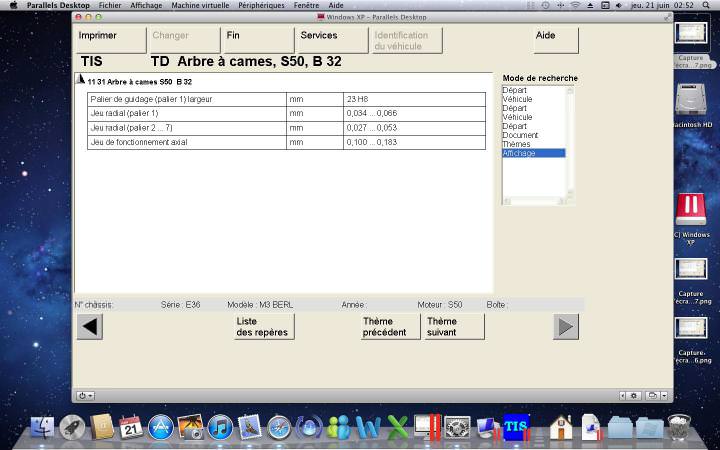Click the Mode de recherche vertical scrollbar

point(570,141)
